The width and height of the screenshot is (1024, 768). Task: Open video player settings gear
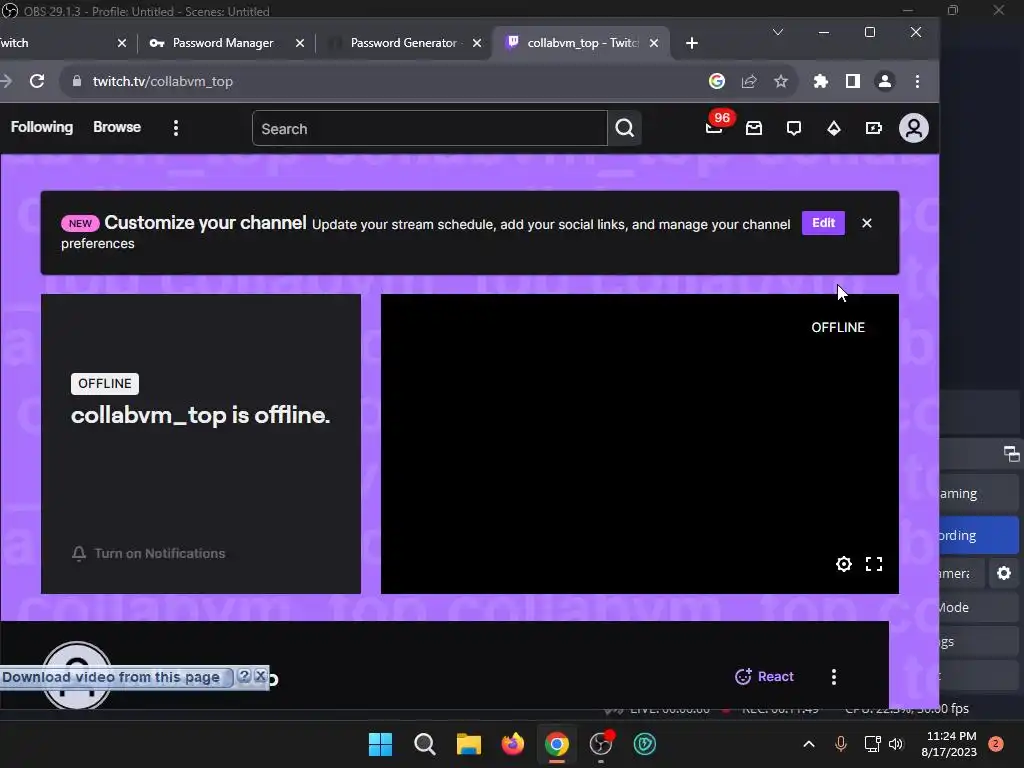click(x=844, y=564)
